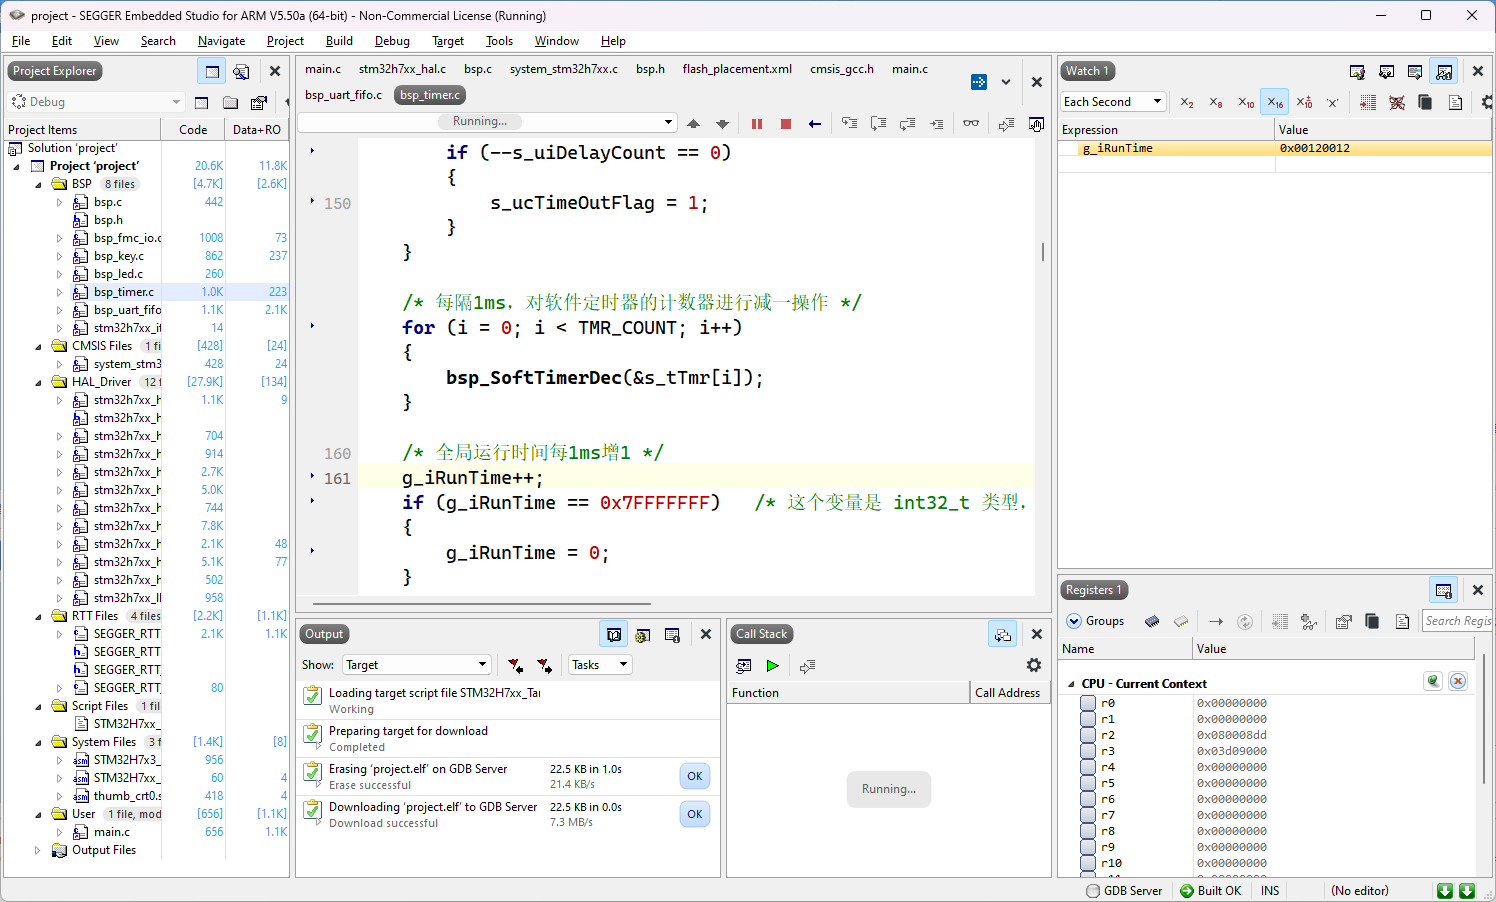Switch to the flash_placement.xml editor tab
The image size is (1496, 902).
[x=737, y=69]
